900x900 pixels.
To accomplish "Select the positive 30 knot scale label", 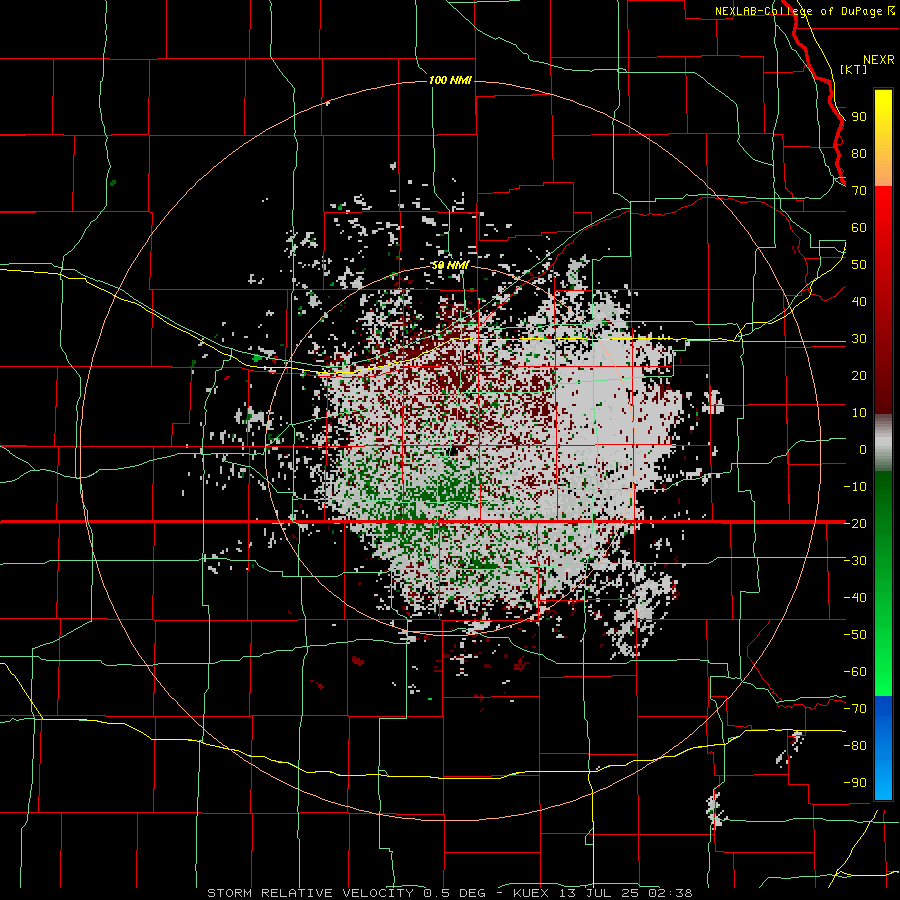I will coord(859,339).
